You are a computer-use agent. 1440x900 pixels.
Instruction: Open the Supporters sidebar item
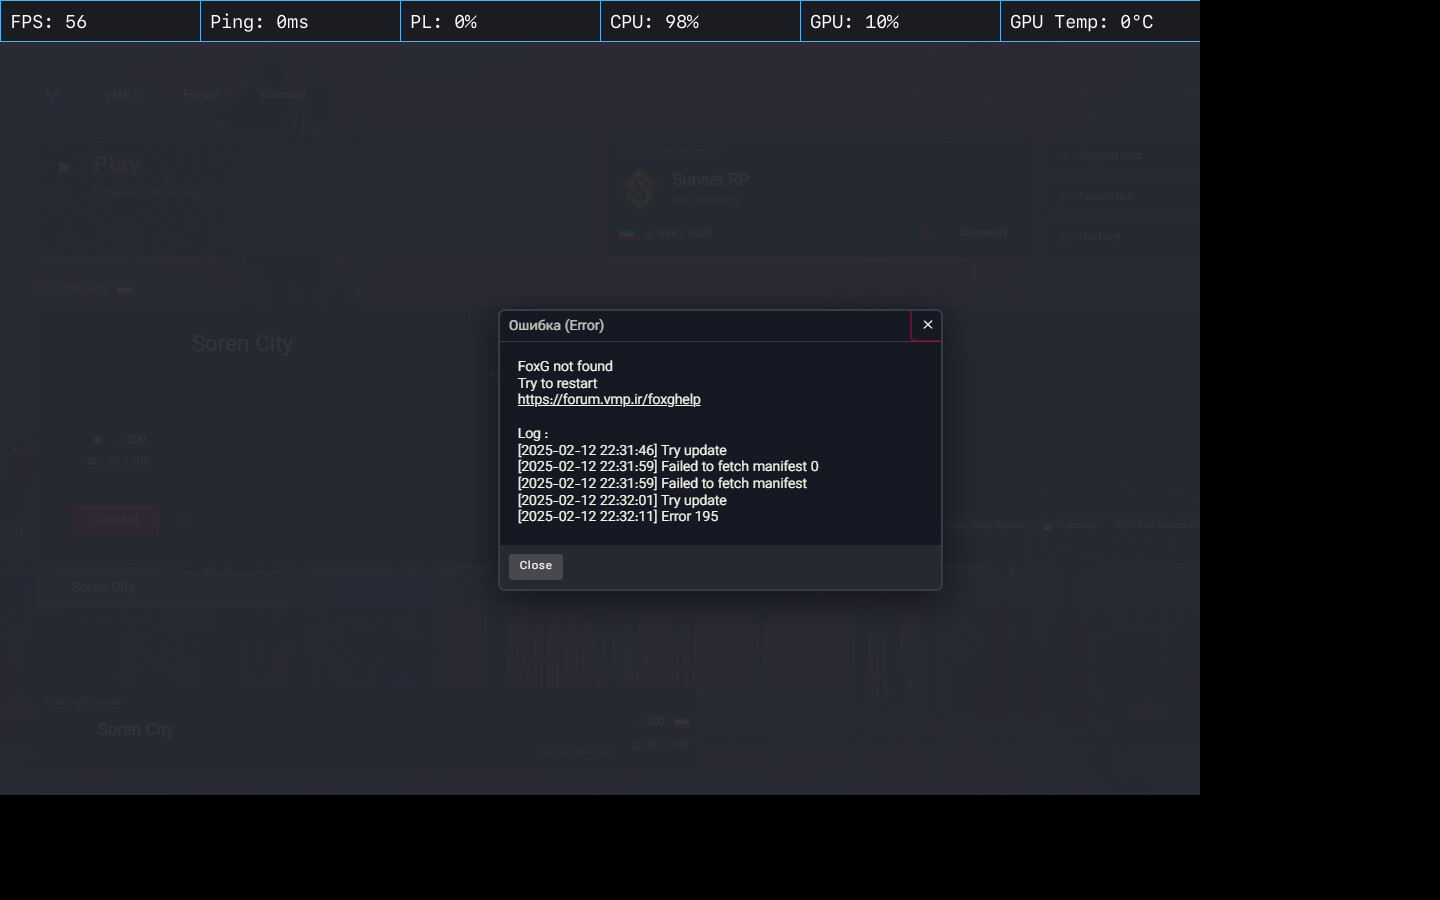(1109, 156)
